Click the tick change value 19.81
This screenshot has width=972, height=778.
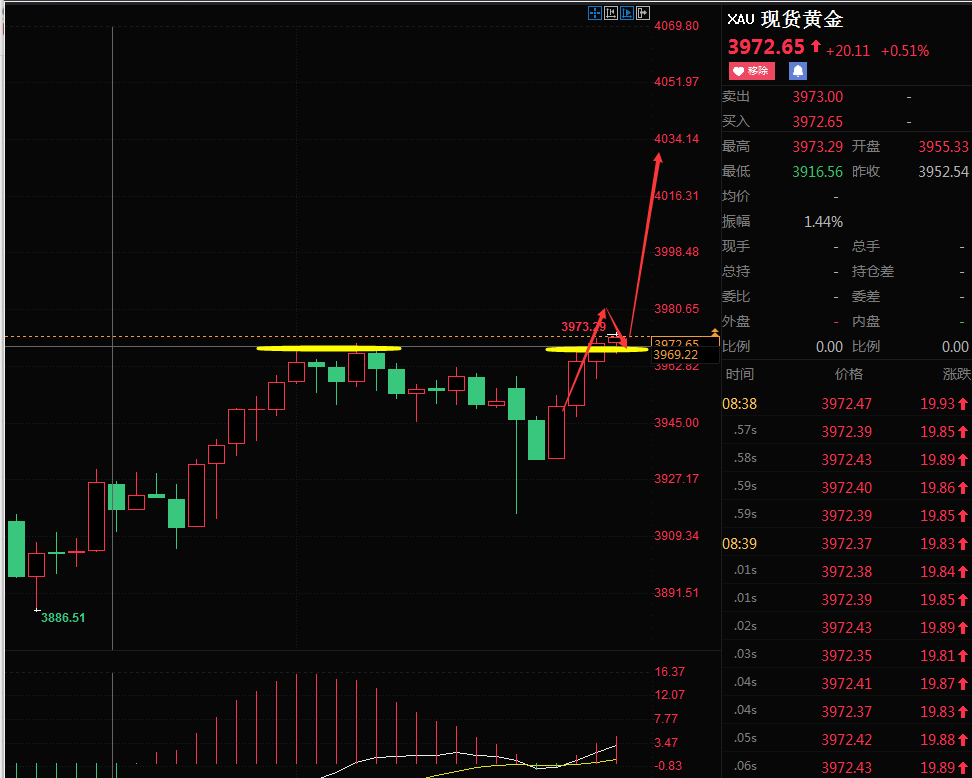click(937, 655)
